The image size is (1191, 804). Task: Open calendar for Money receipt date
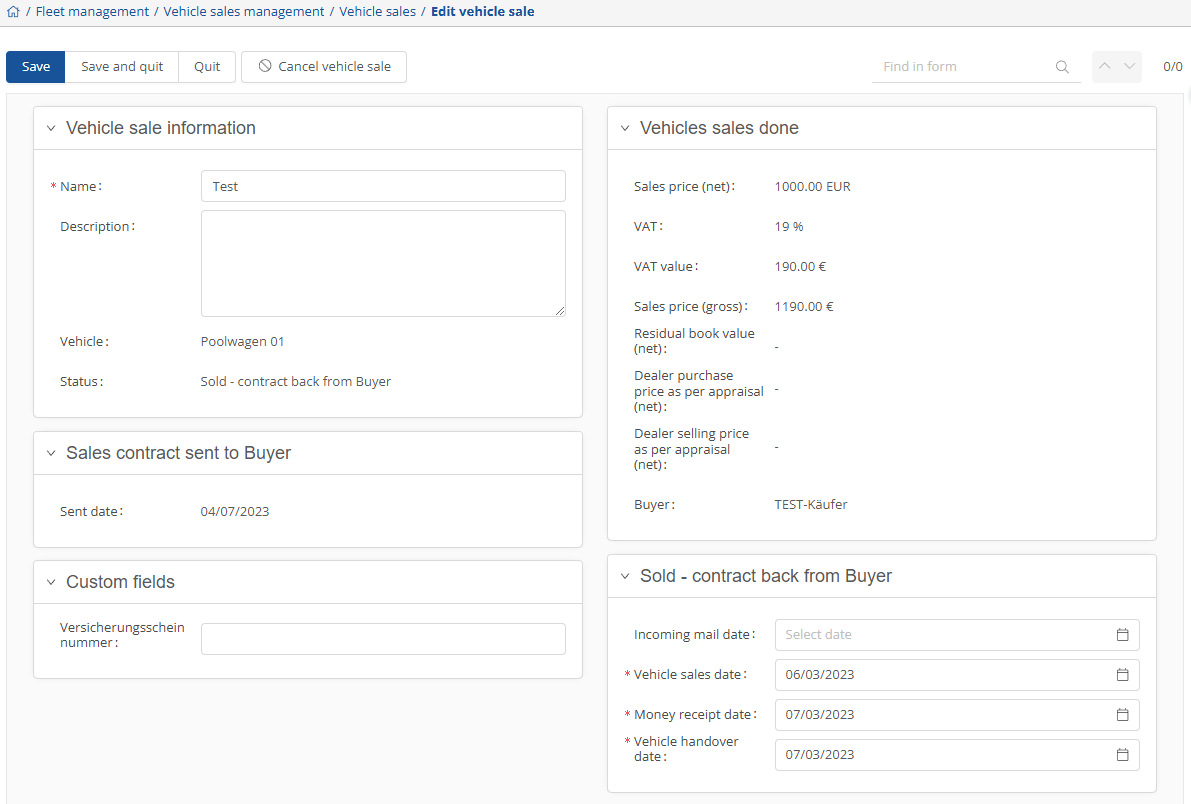(1122, 715)
